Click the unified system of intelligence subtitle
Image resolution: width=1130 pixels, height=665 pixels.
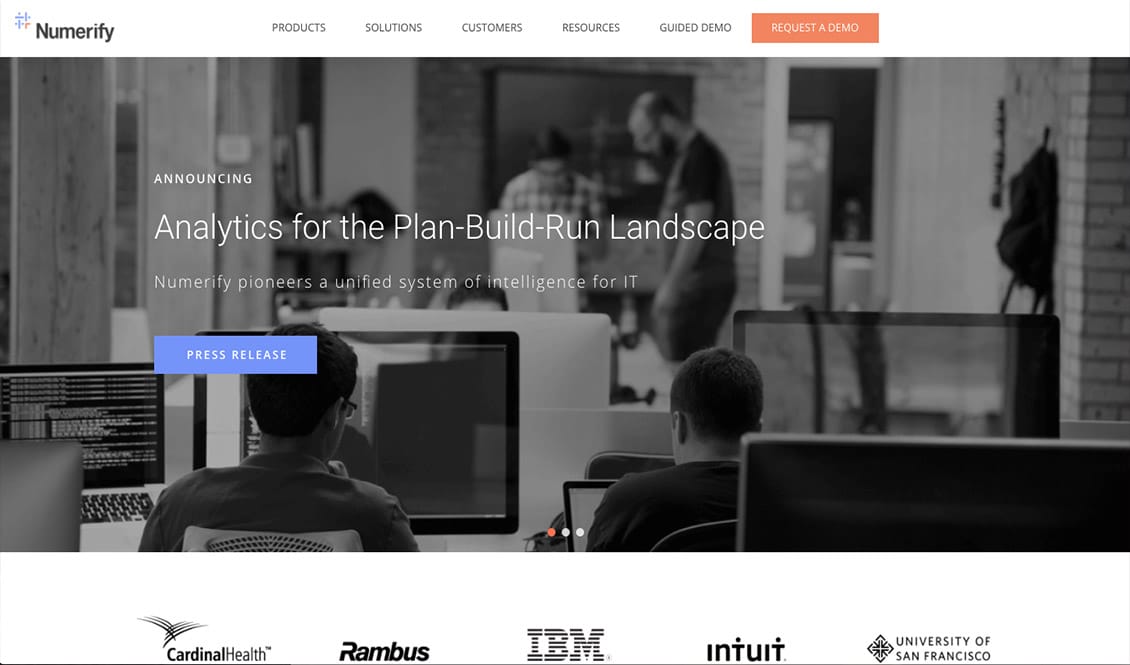coord(396,282)
